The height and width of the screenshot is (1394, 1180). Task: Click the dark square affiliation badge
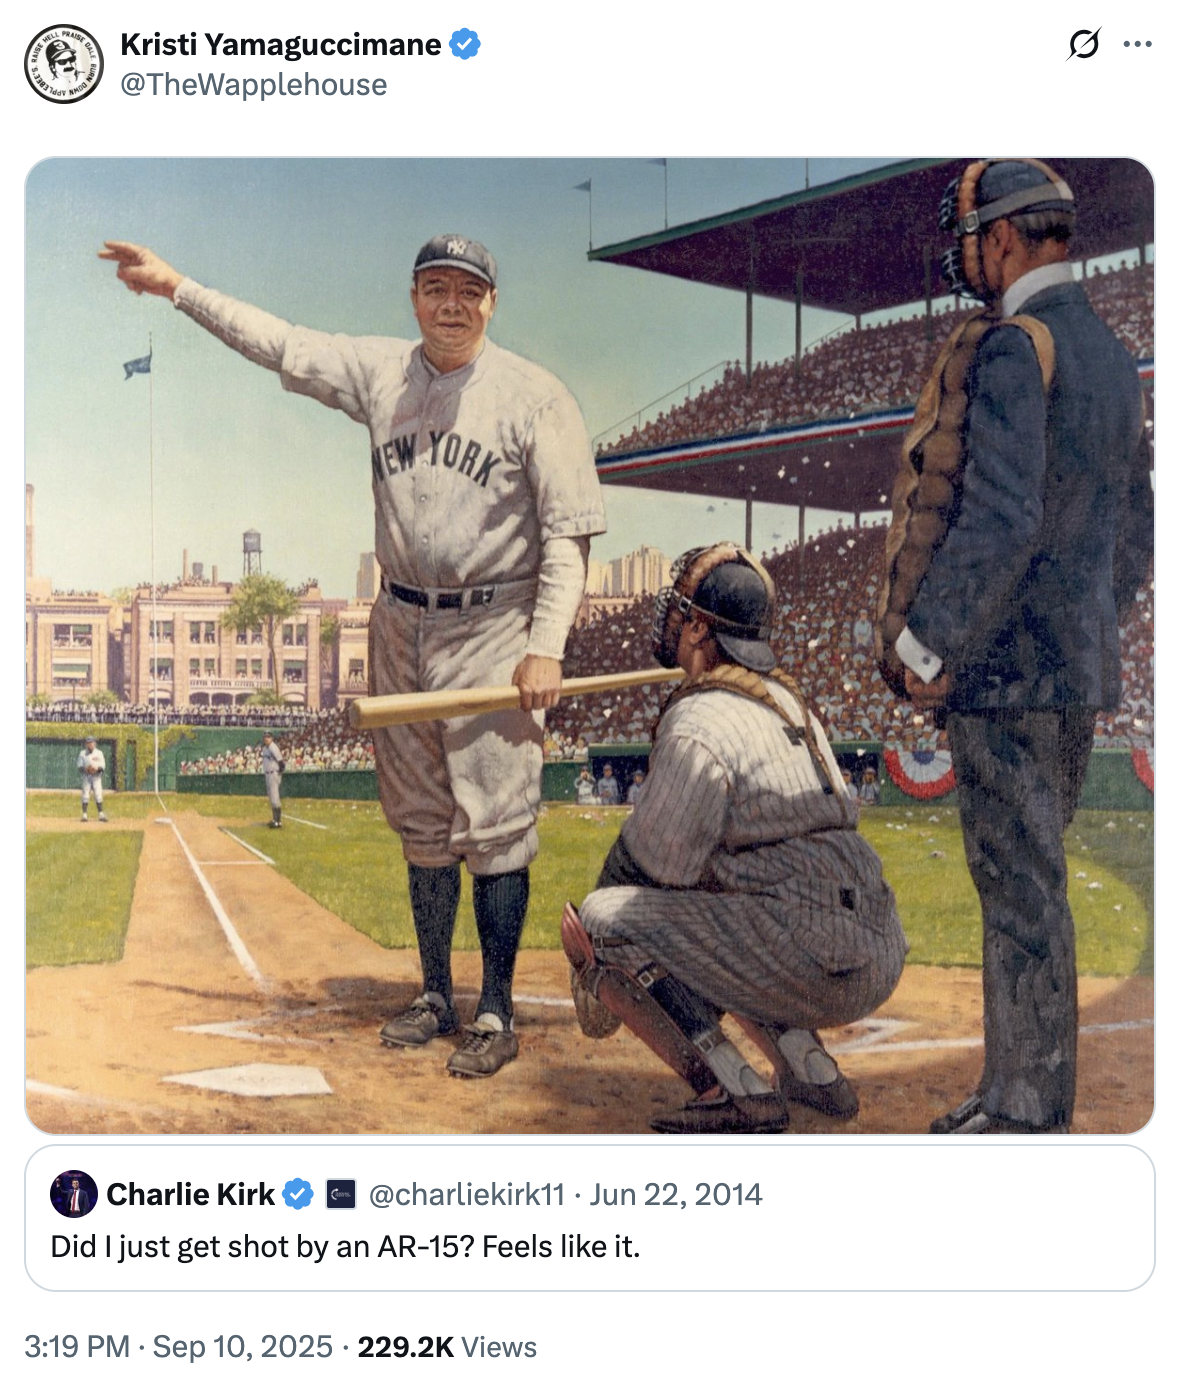pyautogui.click(x=341, y=1194)
